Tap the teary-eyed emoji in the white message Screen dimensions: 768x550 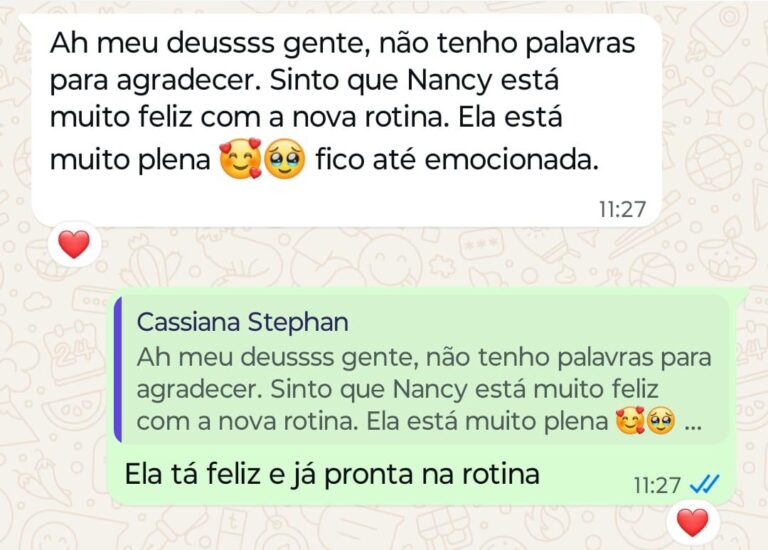point(285,159)
